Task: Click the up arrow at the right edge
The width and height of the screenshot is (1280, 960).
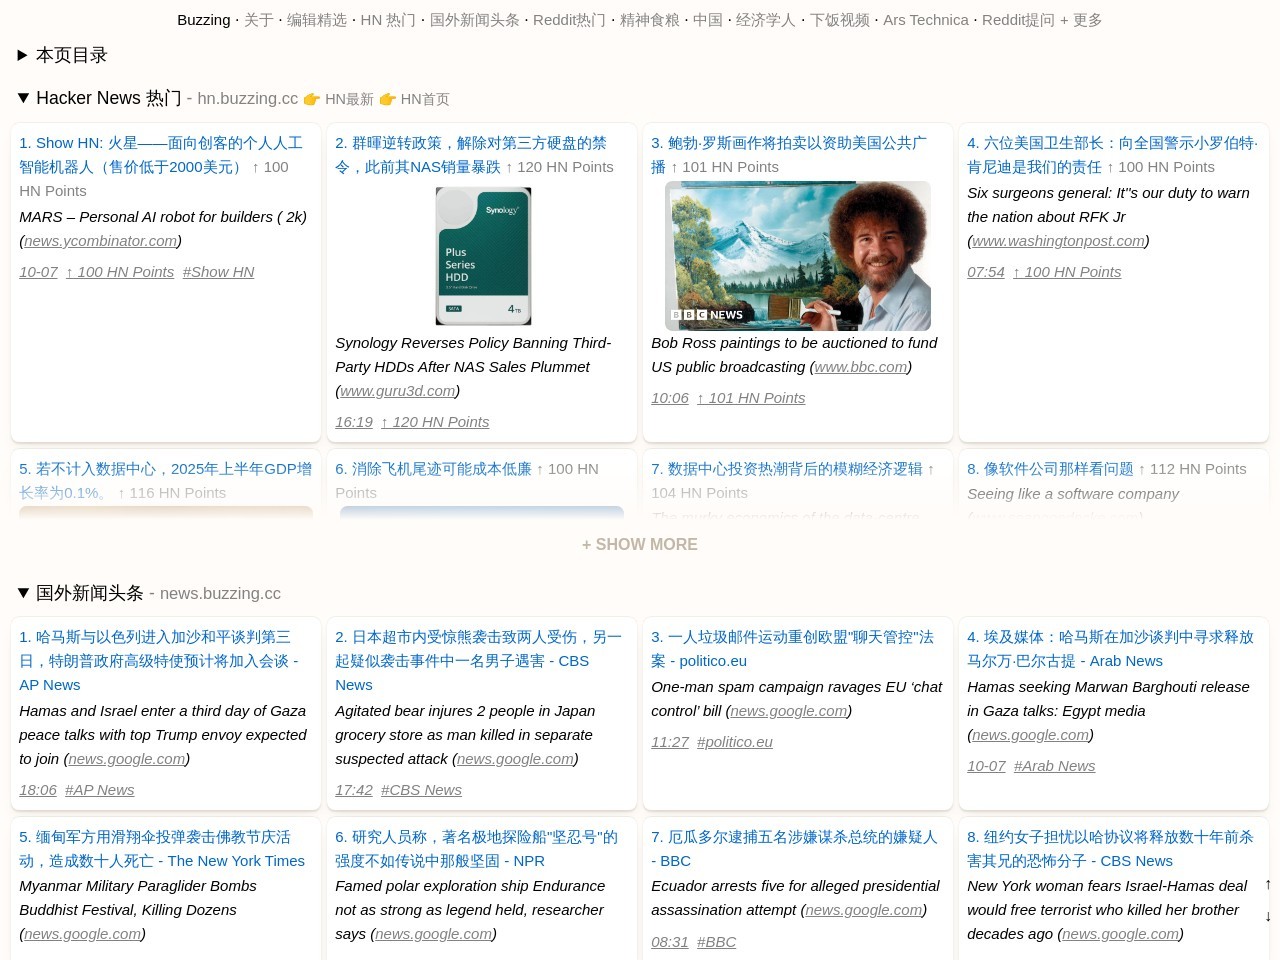Action: point(1268,884)
